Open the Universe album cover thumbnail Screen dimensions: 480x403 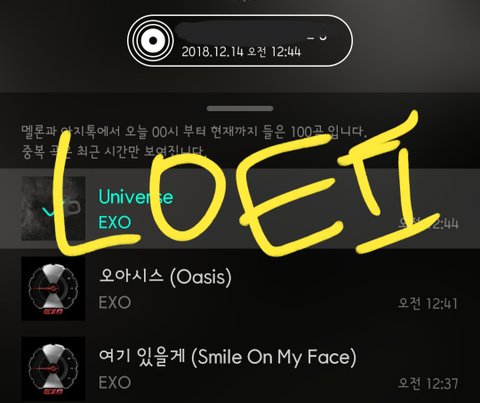tap(53, 209)
